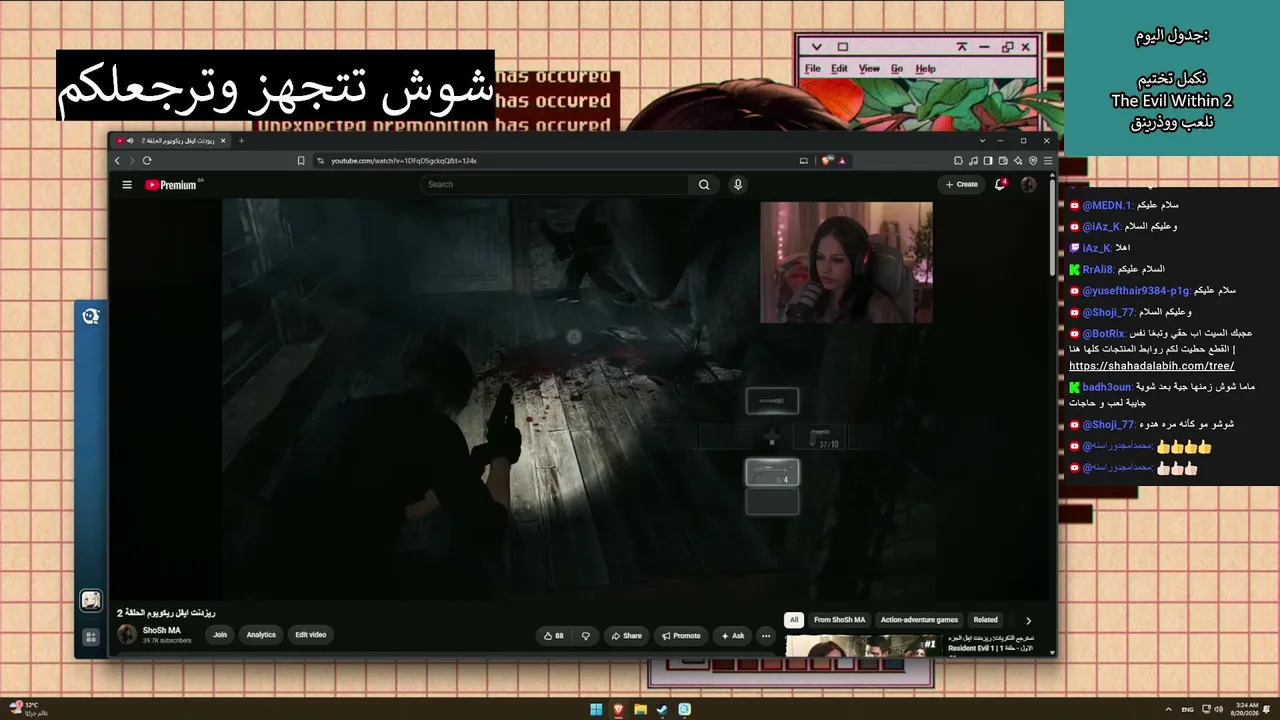This screenshot has width=1280, height=720.
Task: Open the browser tab search dropdown
Action: tap(982, 141)
